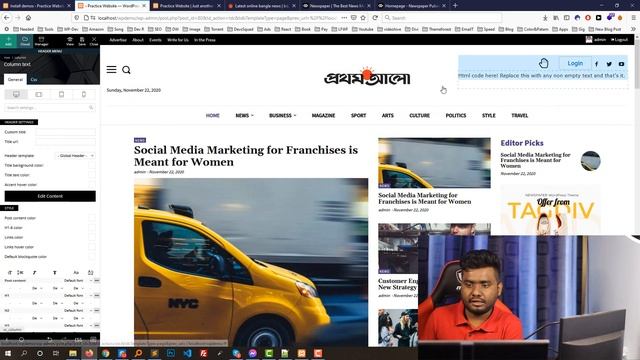This screenshot has height=360, width=640.
Task: Select the phone viewport icon
Action: [x=84, y=94]
